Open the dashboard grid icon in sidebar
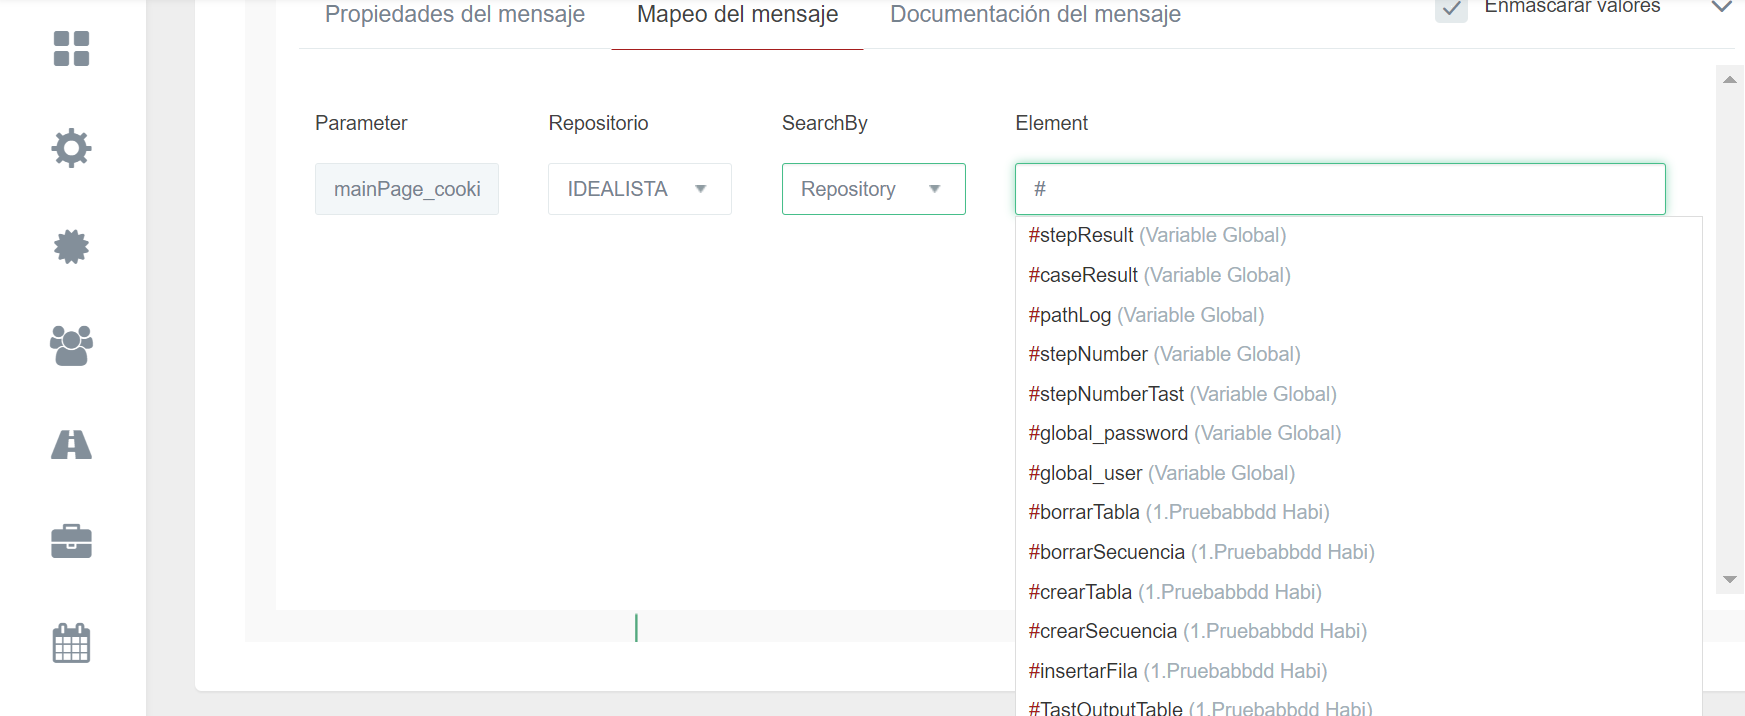Image resolution: width=1745 pixels, height=716 pixels. (71, 48)
